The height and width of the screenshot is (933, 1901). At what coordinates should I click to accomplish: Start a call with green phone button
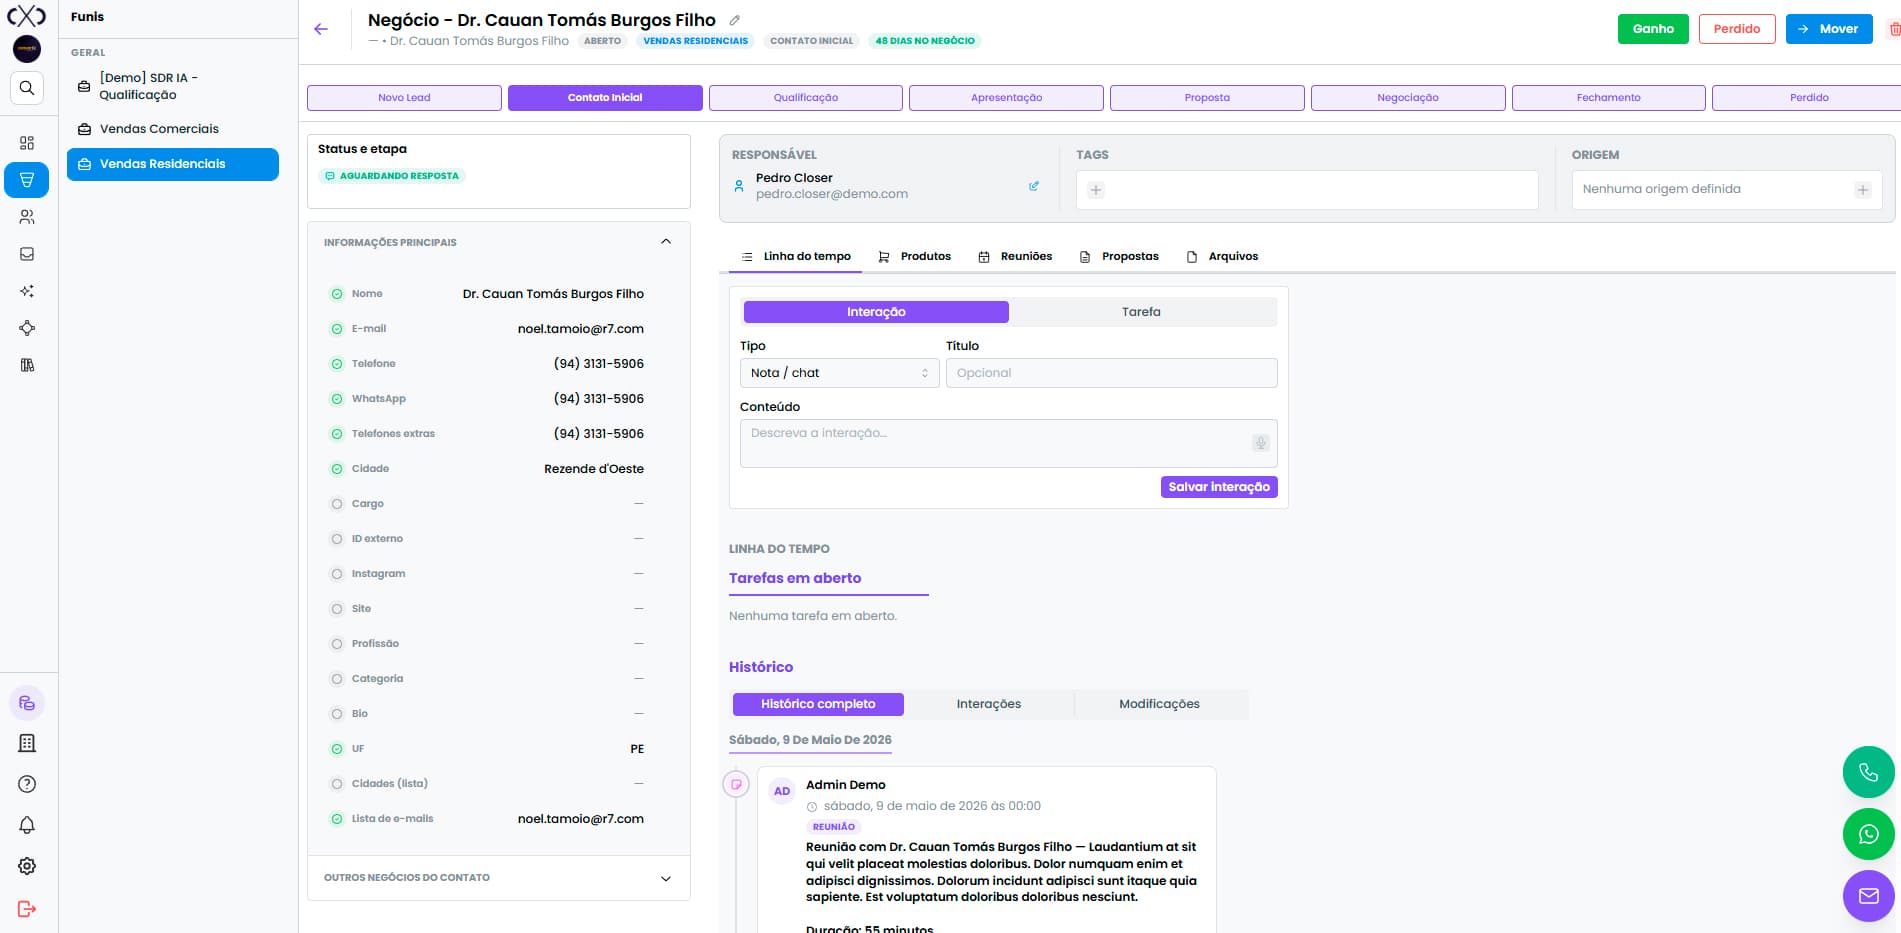[1868, 772]
